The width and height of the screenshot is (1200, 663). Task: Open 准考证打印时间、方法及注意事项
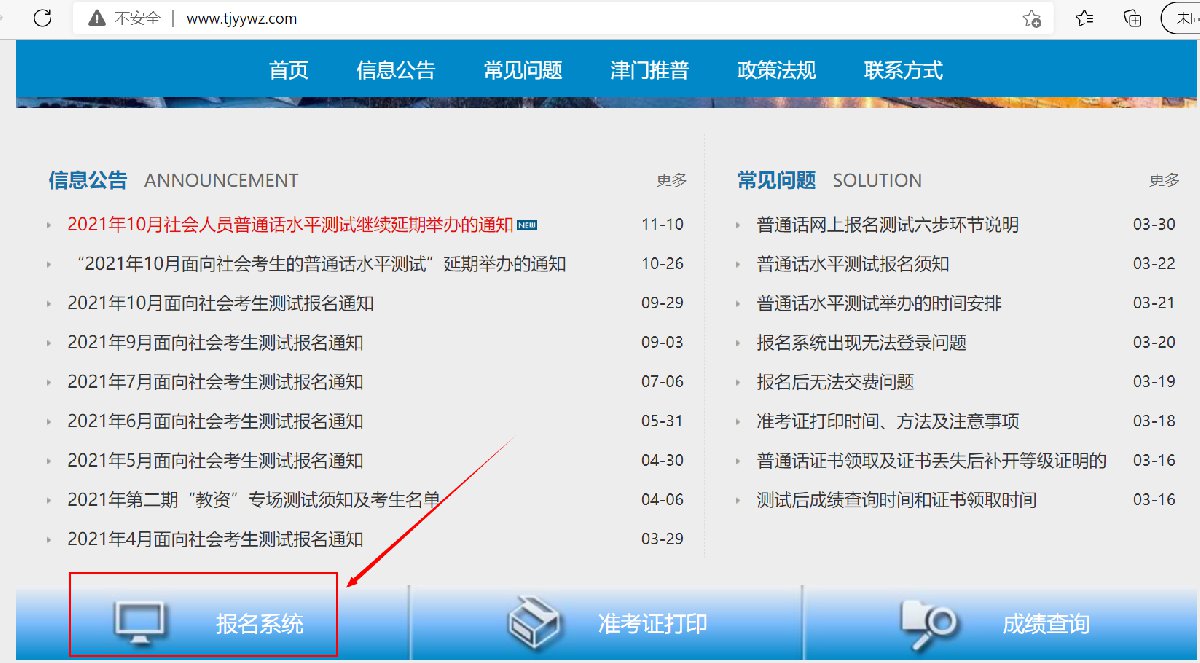(x=888, y=421)
